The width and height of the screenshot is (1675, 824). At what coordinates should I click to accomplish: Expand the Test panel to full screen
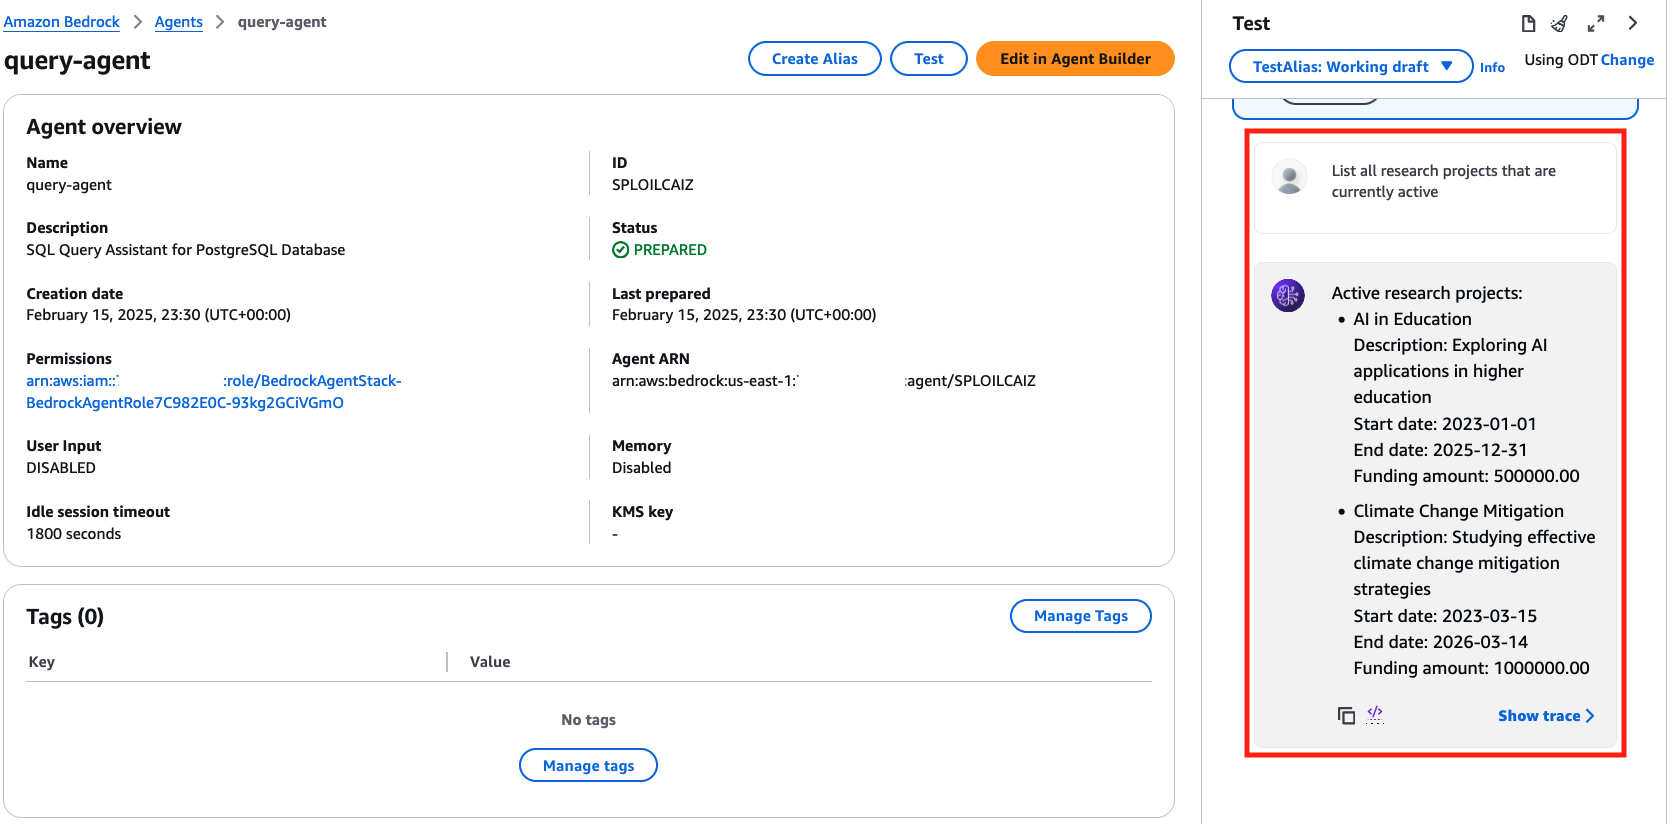(x=1596, y=23)
